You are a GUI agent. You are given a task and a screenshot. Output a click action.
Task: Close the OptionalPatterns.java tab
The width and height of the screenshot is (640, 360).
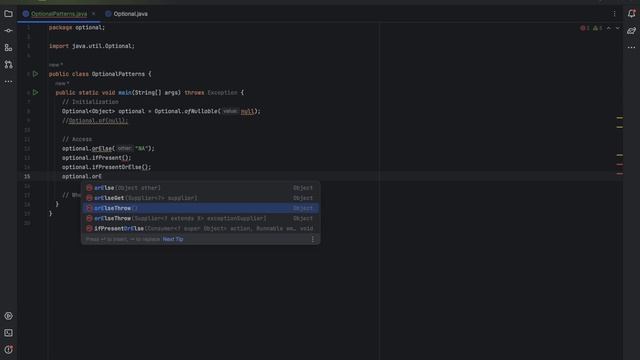pos(93,14)
